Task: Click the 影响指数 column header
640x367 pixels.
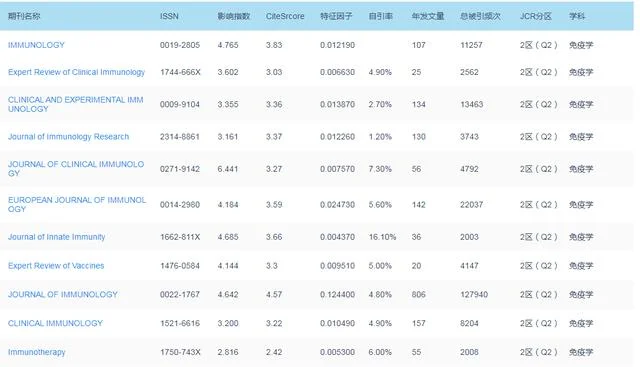Action: click(233, 16)
